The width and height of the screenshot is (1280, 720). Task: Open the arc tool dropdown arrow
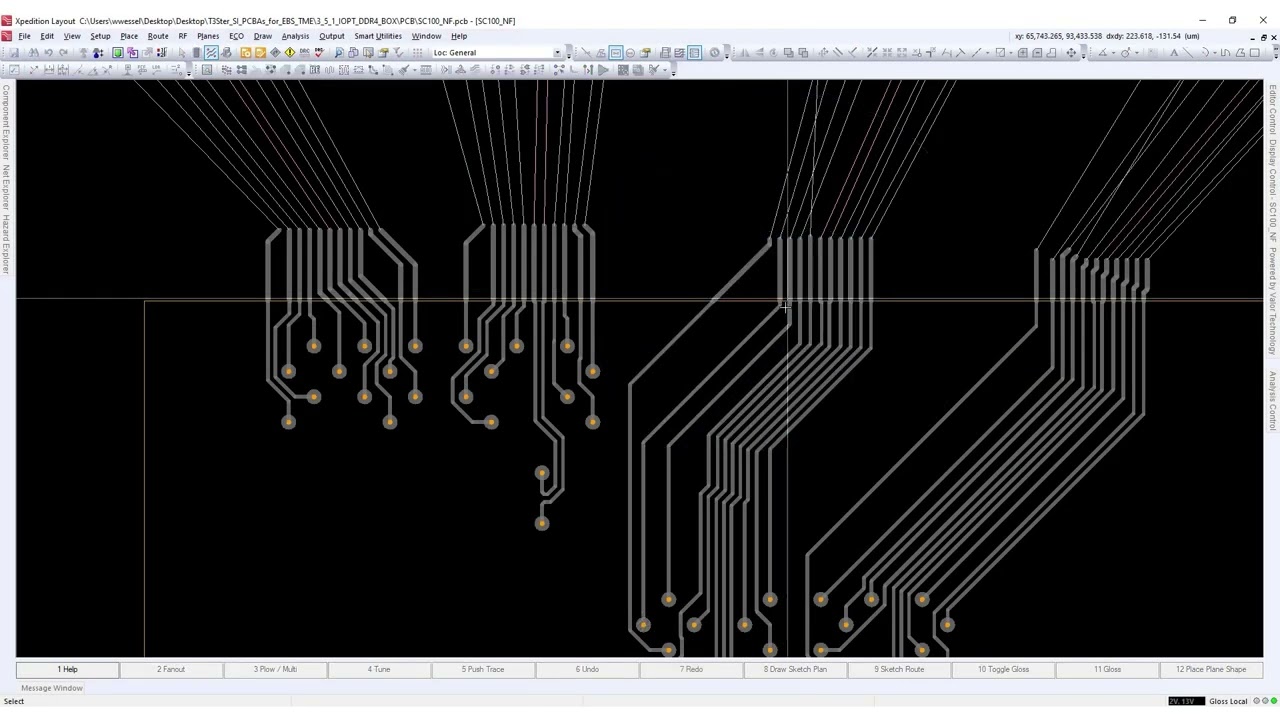pyautogui.click(x=1215, y=53)
